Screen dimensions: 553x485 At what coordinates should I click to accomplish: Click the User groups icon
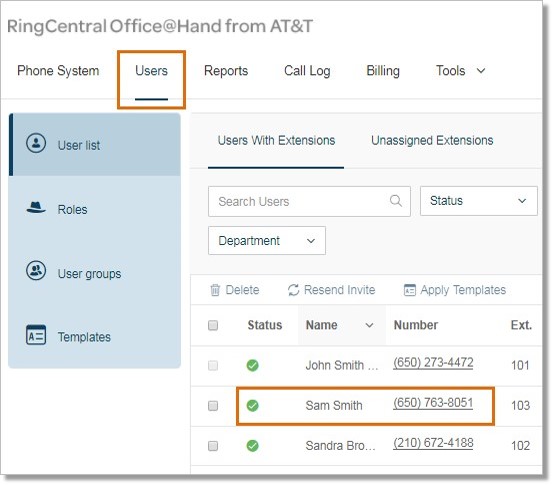(x=36, y=271)
